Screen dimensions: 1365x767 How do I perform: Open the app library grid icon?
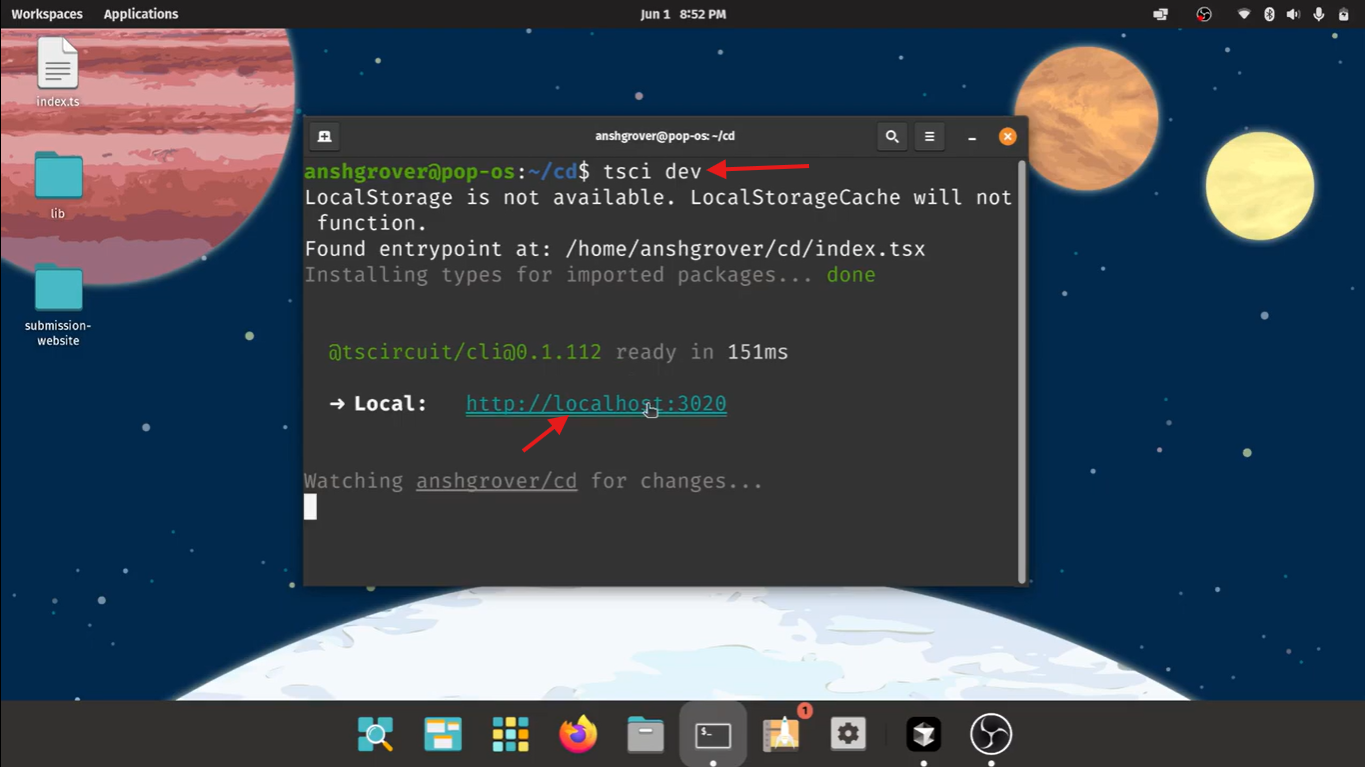click(x=510, y=735)
